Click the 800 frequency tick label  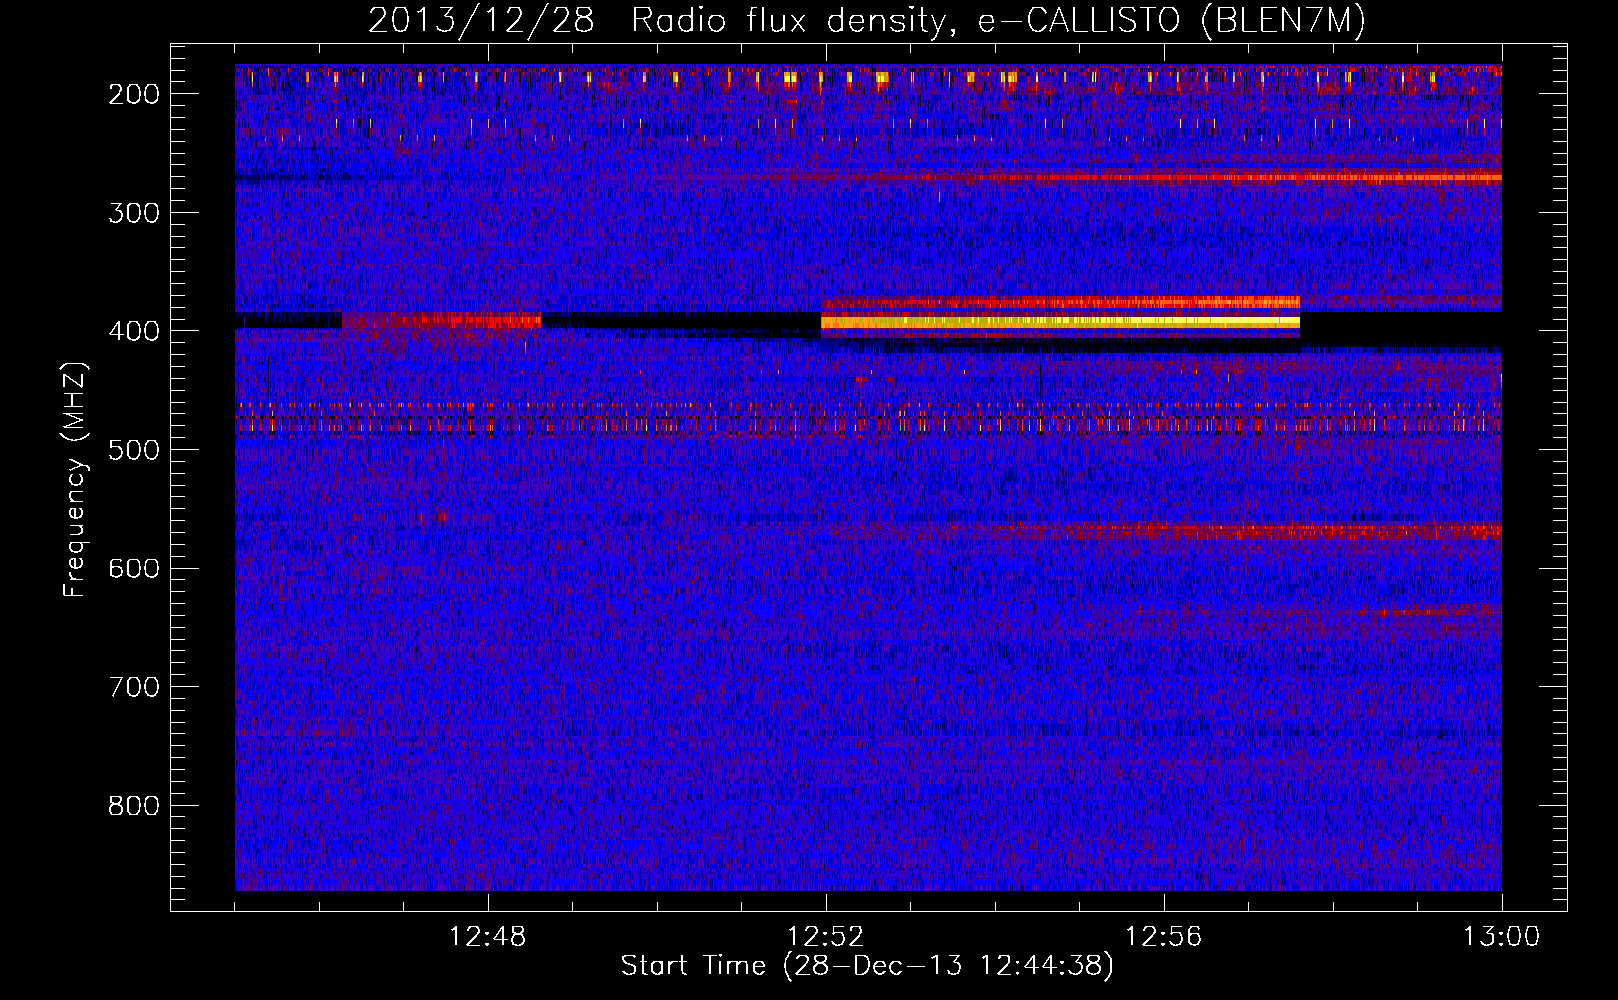point(133,806)
